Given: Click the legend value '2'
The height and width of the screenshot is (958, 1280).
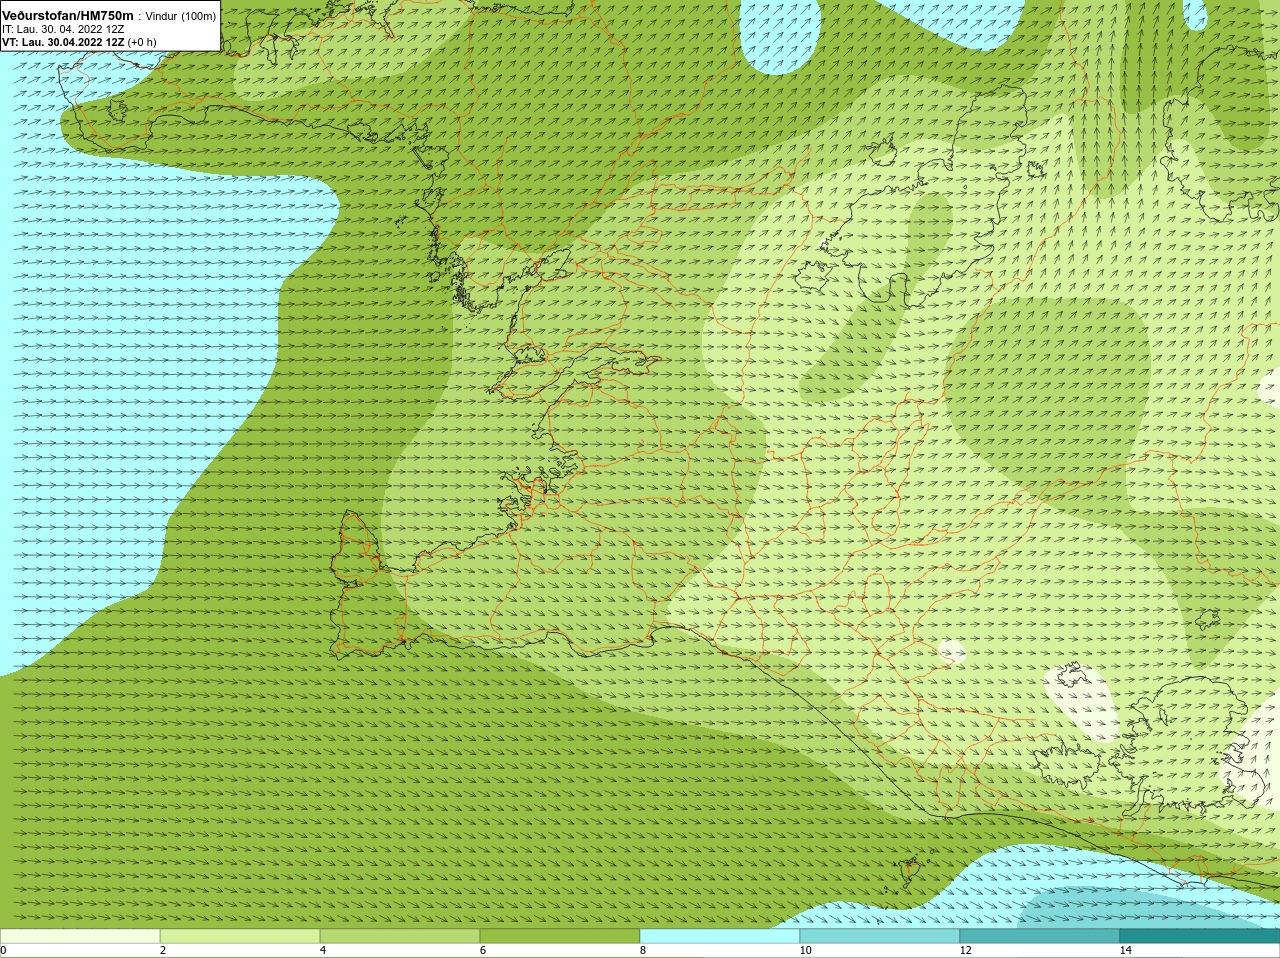Looking at the screenshot, I should [x=163, y=950].
